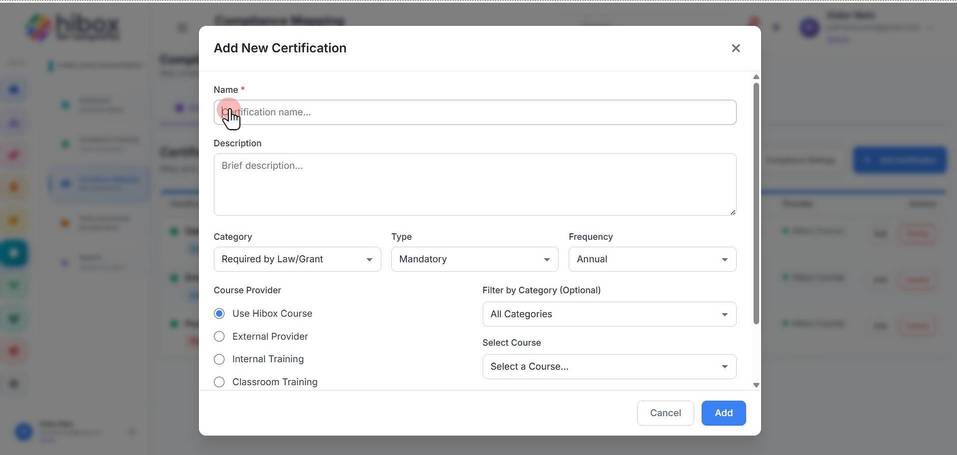The width and height of the screenshot is (957, 455).
Task: Click the blue Add Certification button behind dialog
Action: click(900, 160)
